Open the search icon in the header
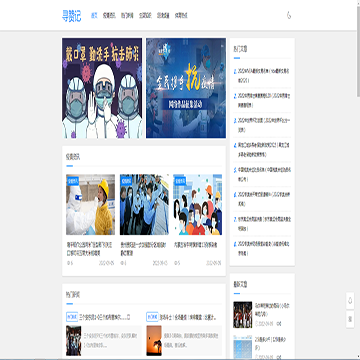 click(289, 15)
